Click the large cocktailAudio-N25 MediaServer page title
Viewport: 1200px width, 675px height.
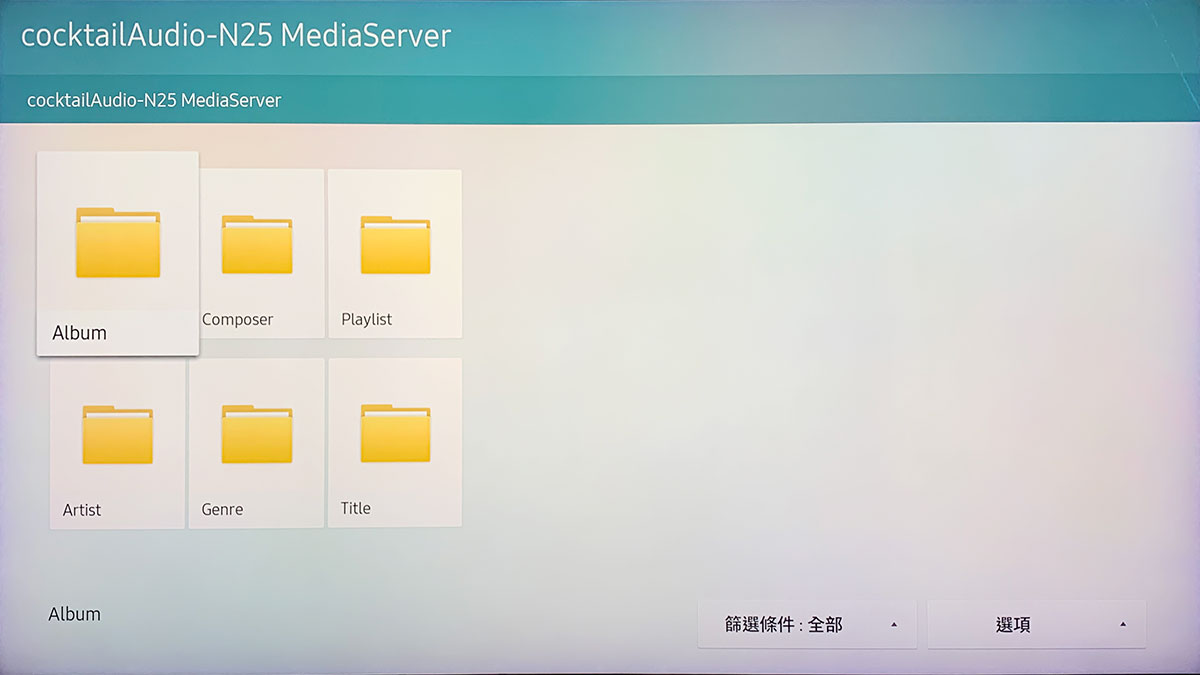click(236, 35)
